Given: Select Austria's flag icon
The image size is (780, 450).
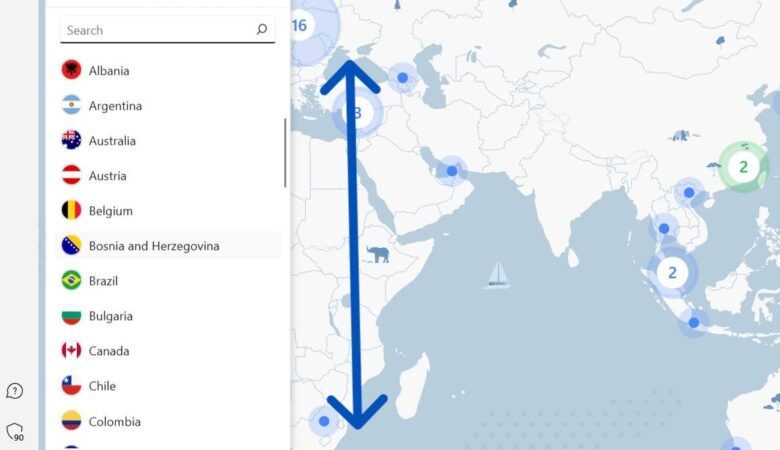Looking at the screenshot, I should pos(71,175).
